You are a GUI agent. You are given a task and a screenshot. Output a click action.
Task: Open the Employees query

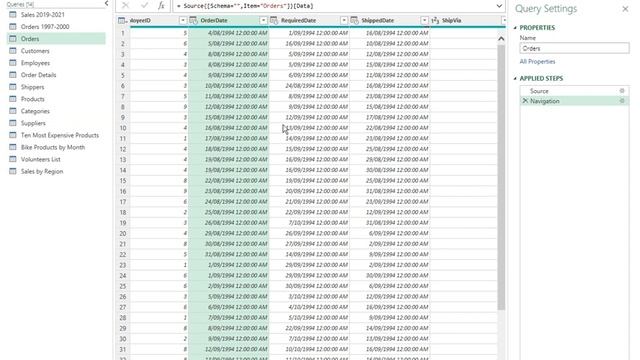[35, 63]
